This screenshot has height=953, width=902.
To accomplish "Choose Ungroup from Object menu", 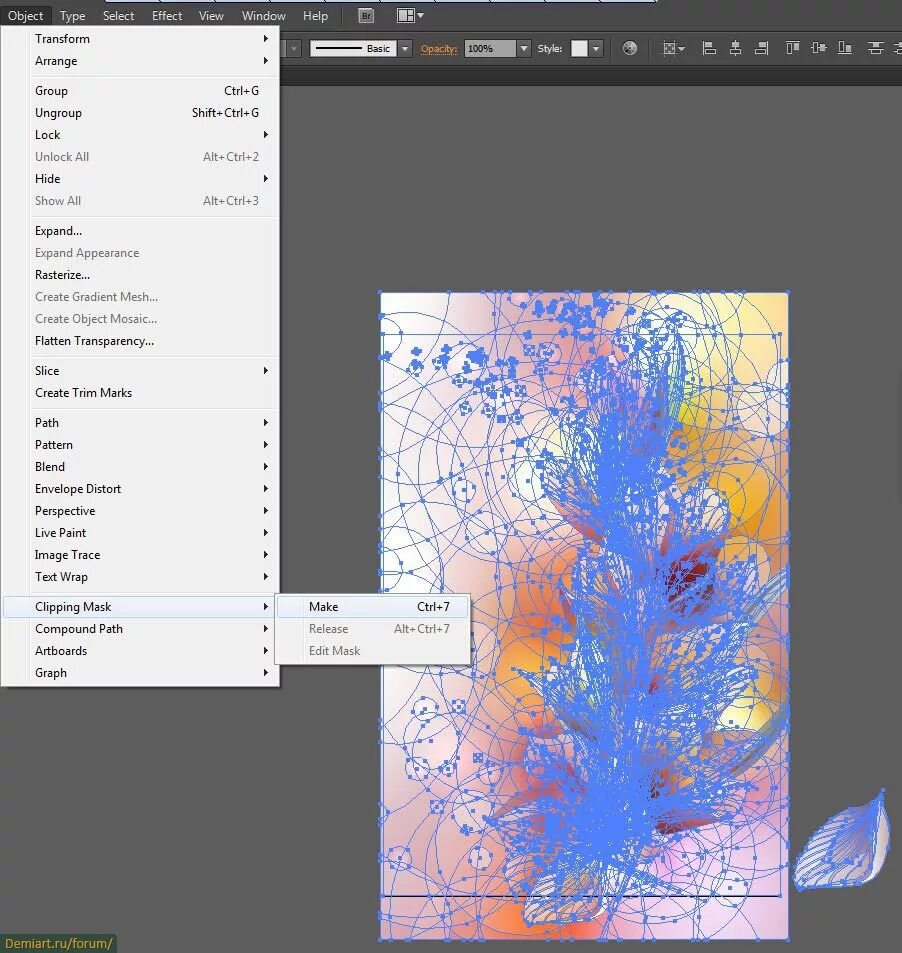I will coord(152,113).
